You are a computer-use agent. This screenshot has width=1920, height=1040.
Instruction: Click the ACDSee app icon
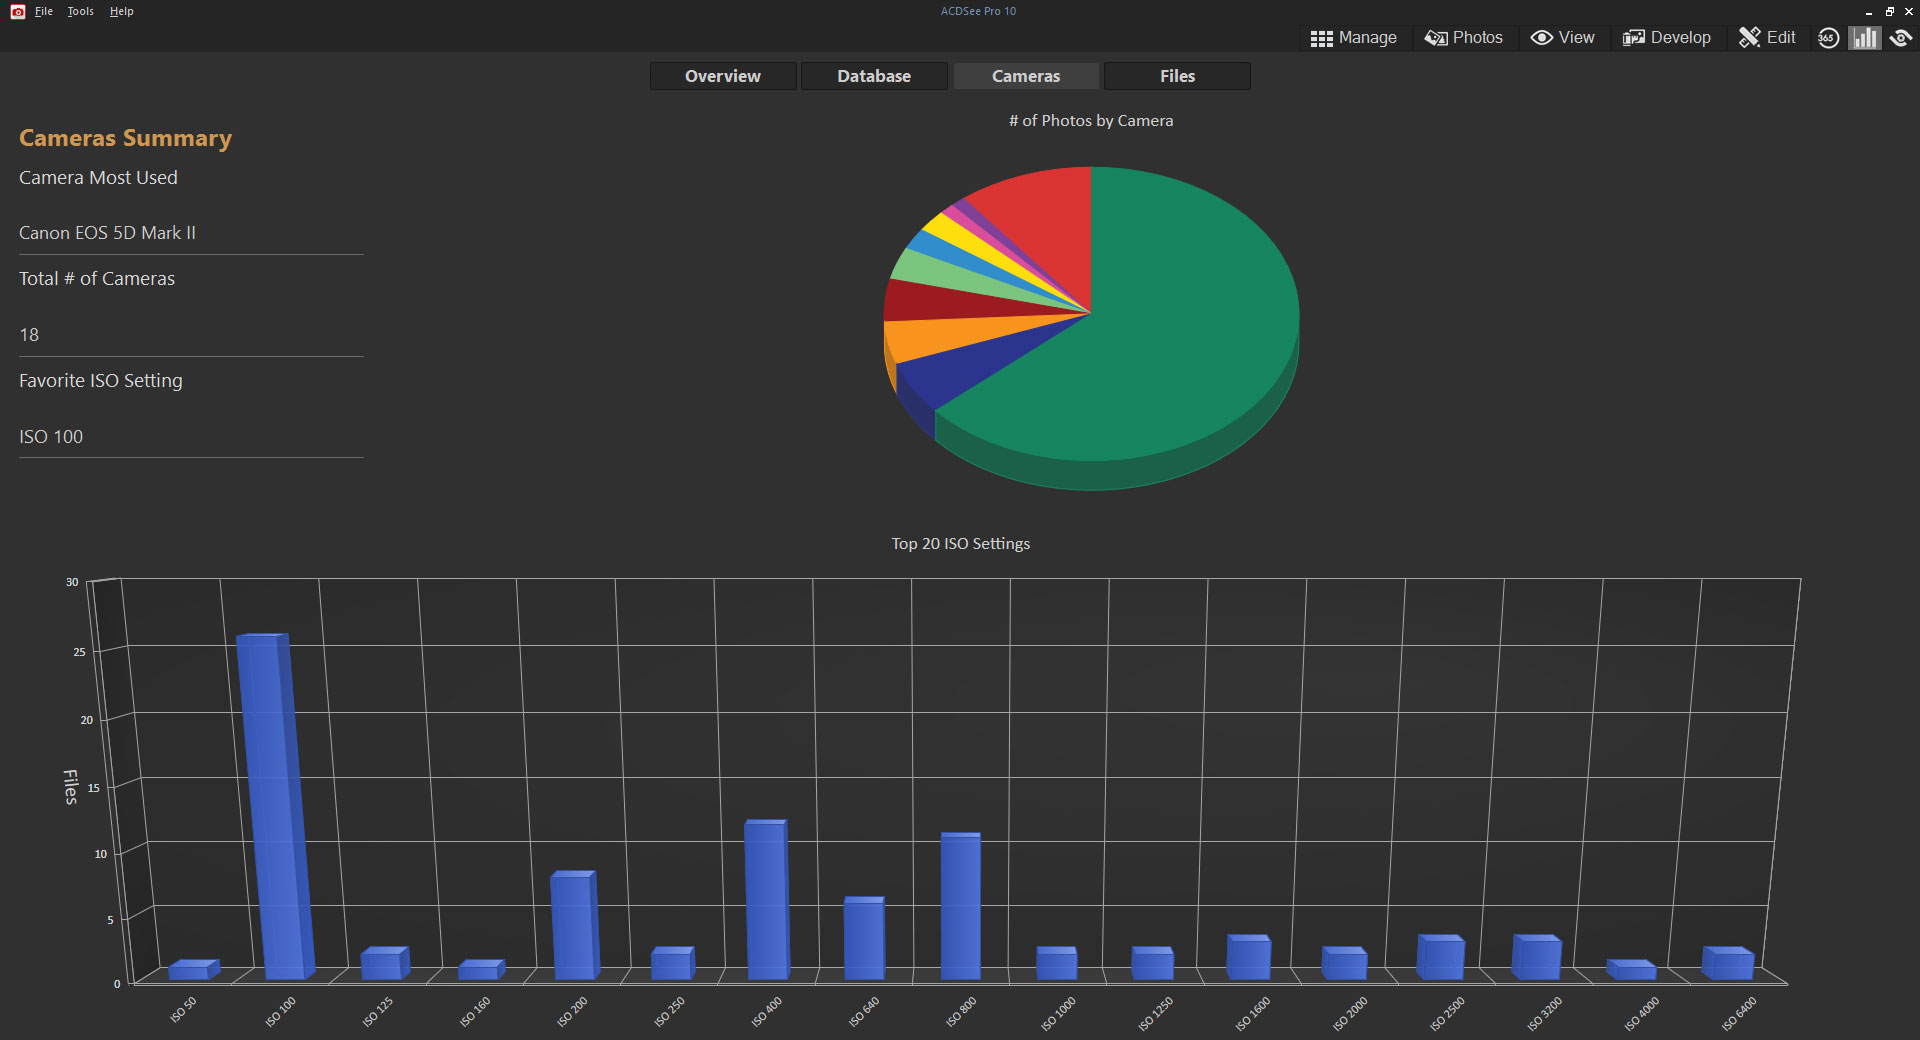pos(17,11)
